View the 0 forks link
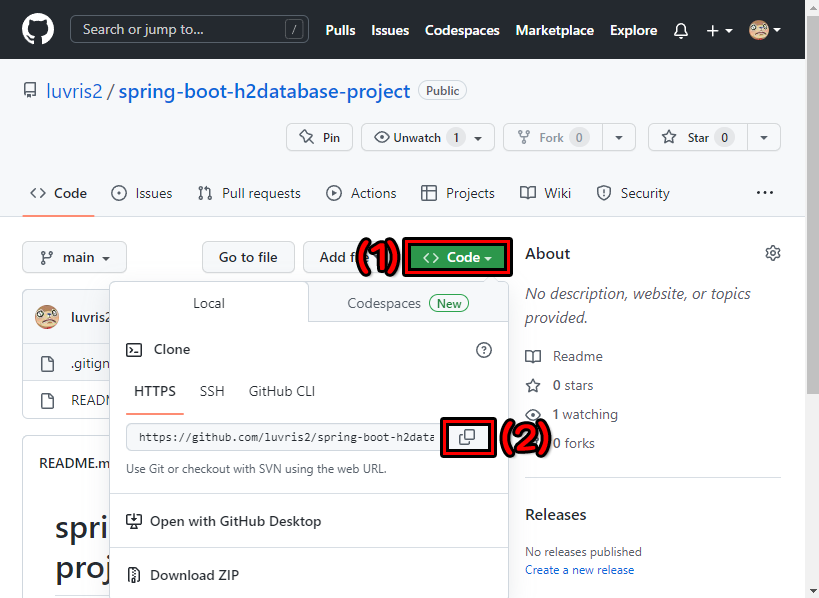Image resolution: width=819 pixels, height=598 pixels. [573, 443]
